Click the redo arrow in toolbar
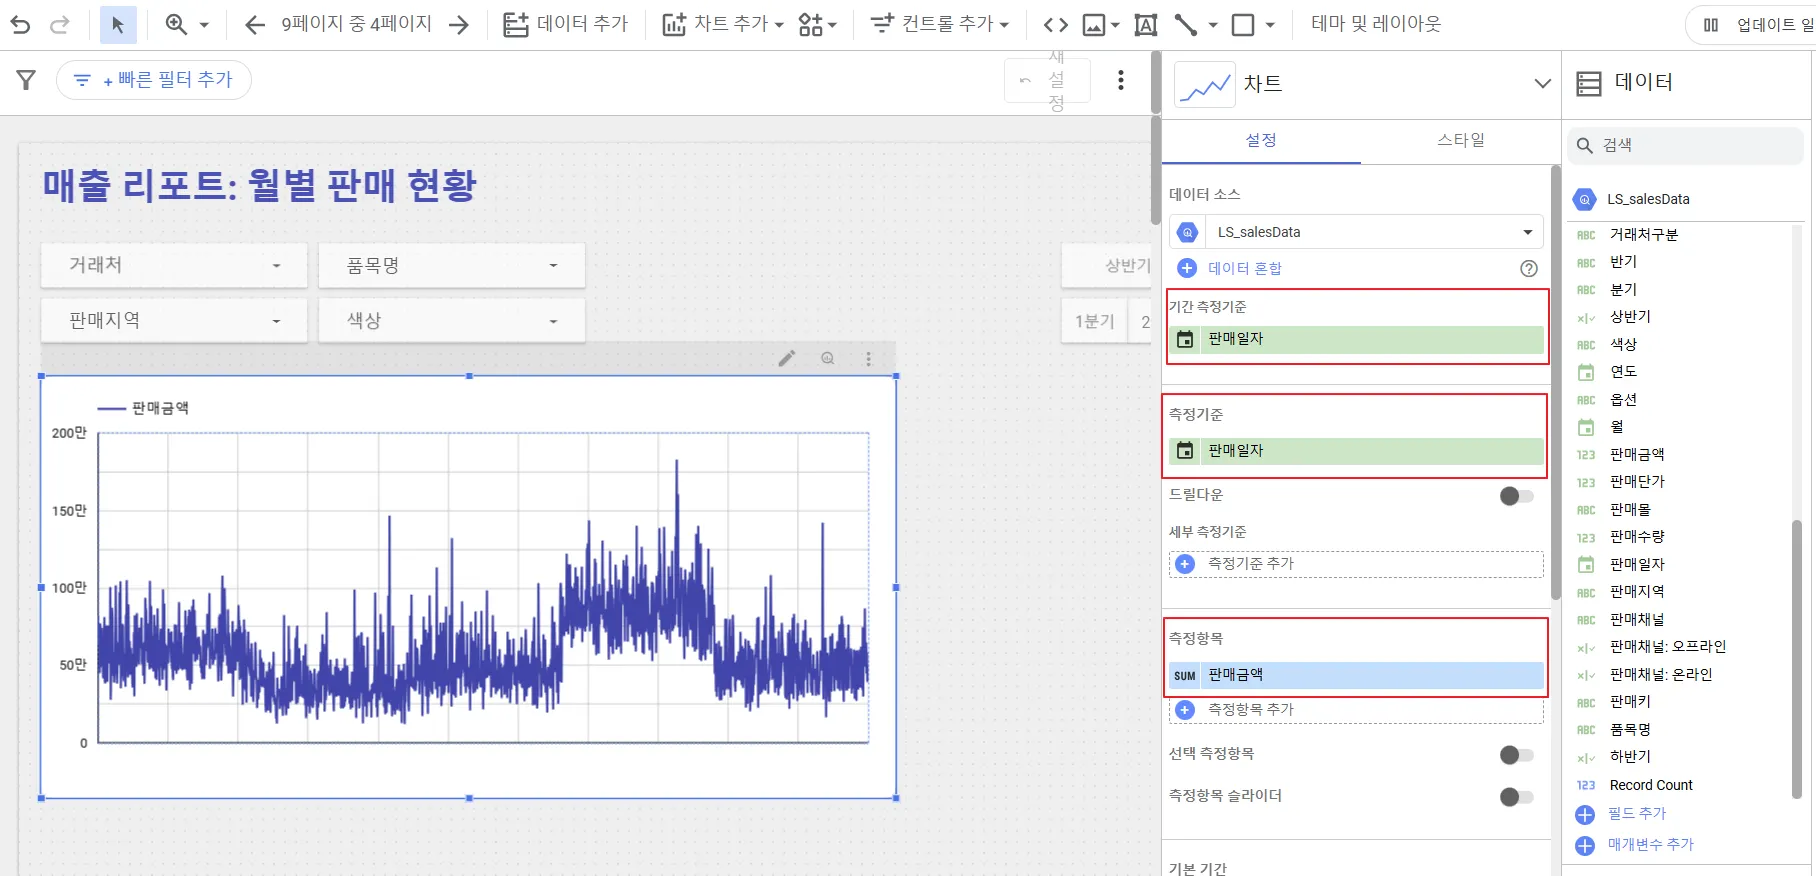Screen dimensions: 1816x876 60,25
